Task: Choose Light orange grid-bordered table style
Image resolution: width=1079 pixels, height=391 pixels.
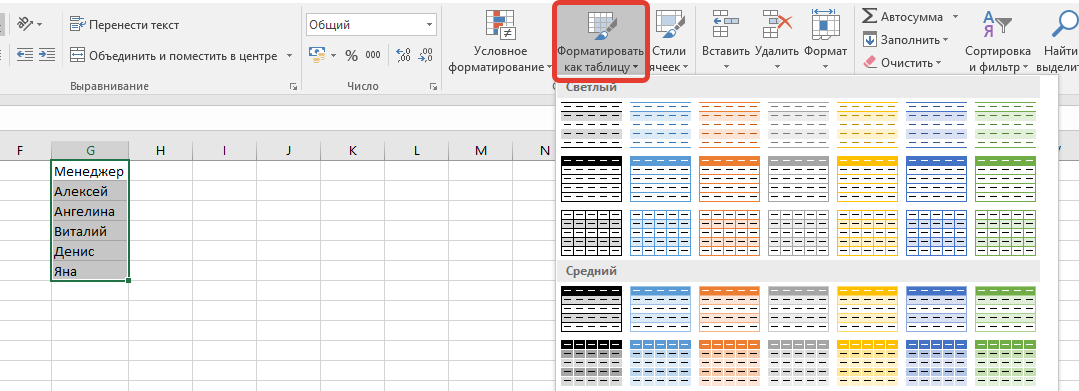Action: pyautogui.click(x=729, y=233)
